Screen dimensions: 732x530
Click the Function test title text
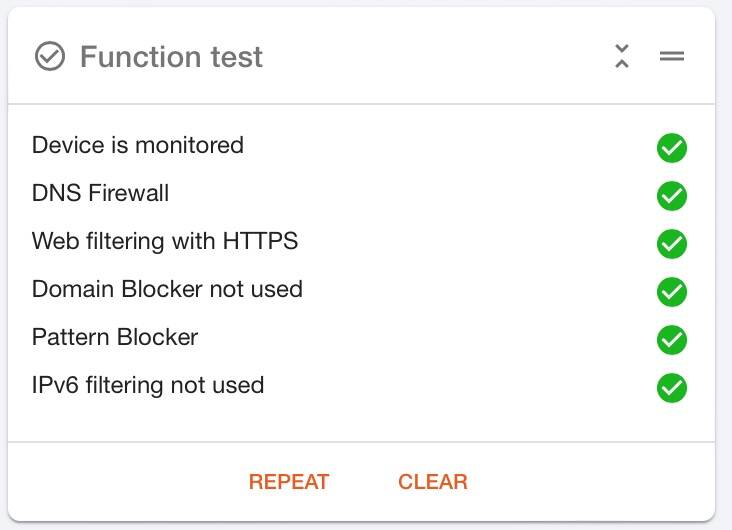171,57
